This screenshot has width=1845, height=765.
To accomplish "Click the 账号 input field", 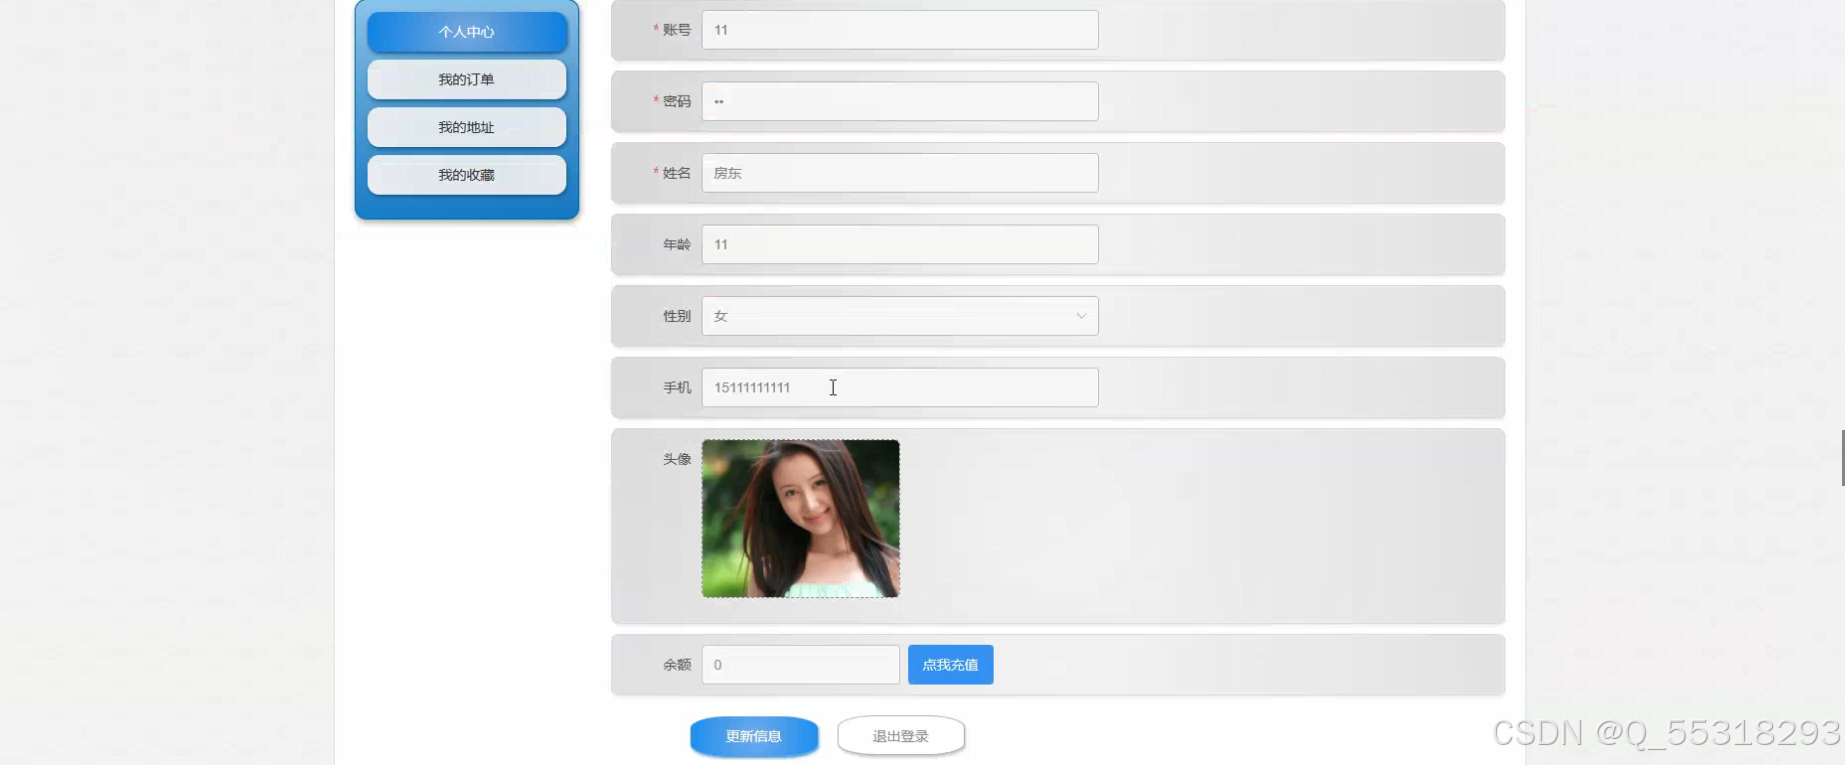I will [900, 30].
